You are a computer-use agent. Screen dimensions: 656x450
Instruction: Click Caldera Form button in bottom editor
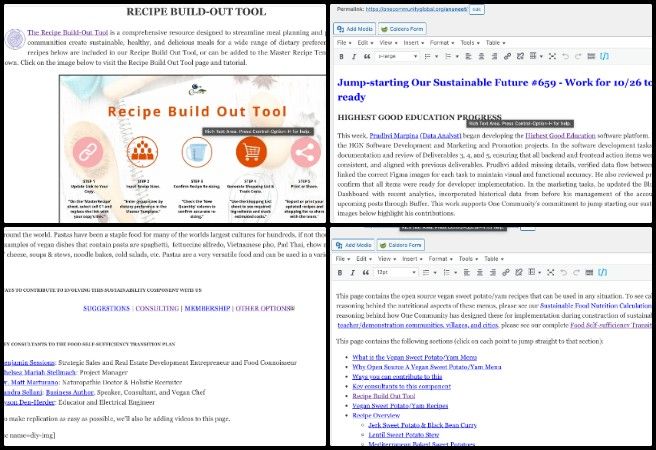pos(400,244)
